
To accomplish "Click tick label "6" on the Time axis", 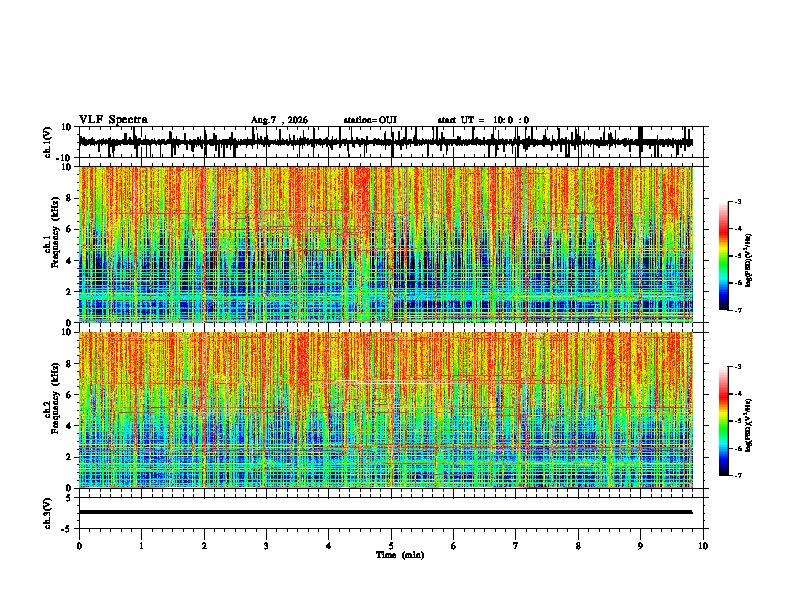I will [x=454, y=546].
